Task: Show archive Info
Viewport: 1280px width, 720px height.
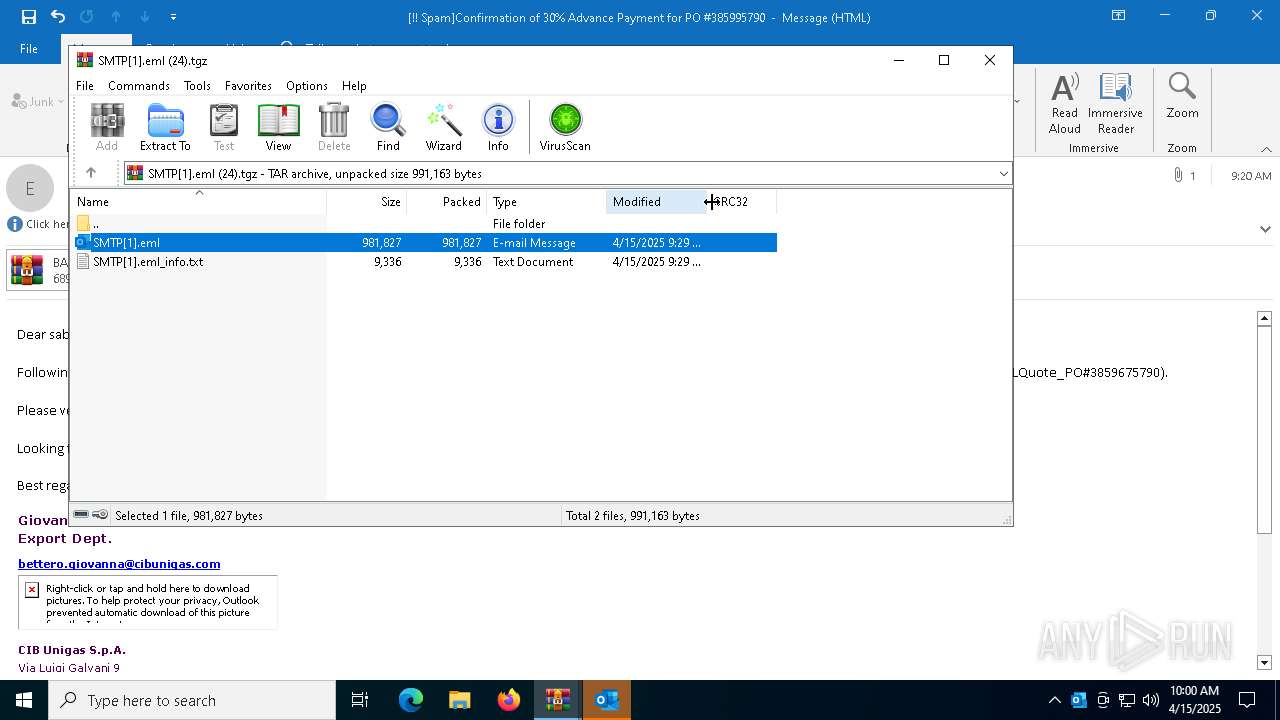Action: coord(498,127)
